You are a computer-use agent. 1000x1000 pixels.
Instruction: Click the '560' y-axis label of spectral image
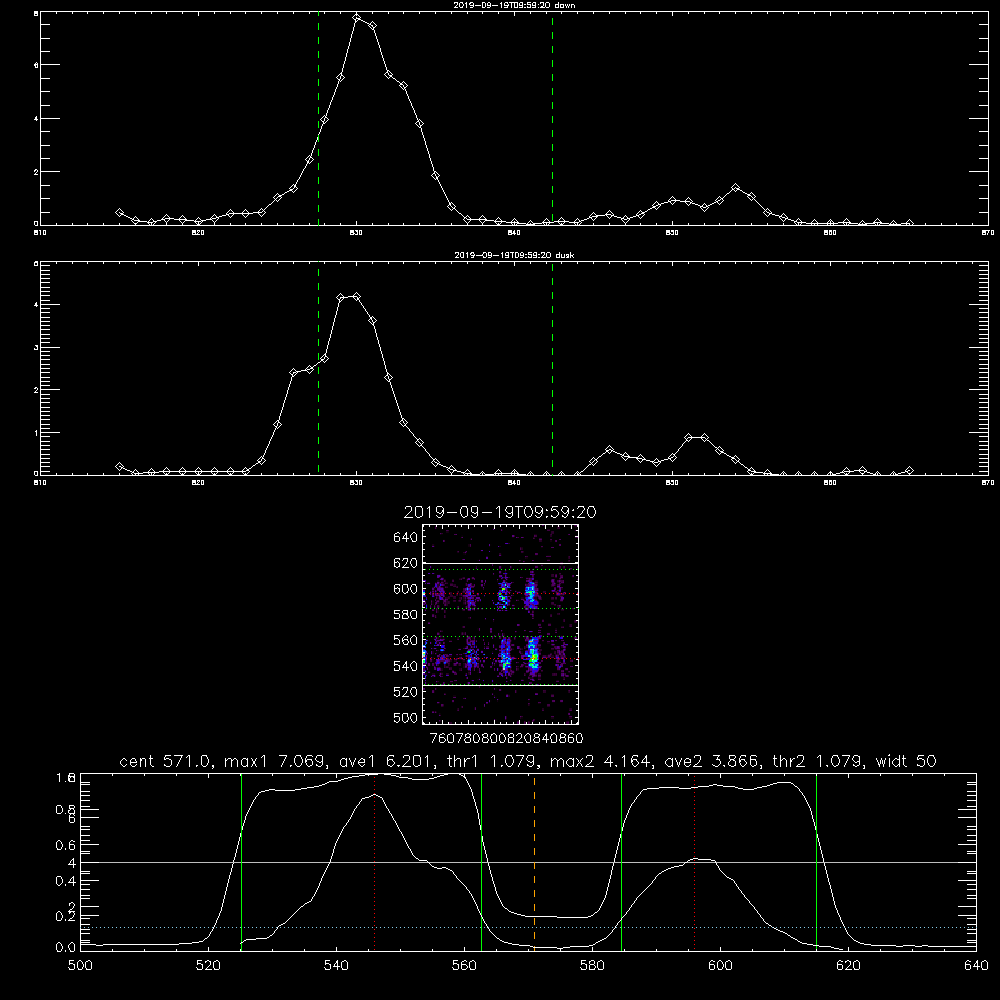tap(405, 640)
